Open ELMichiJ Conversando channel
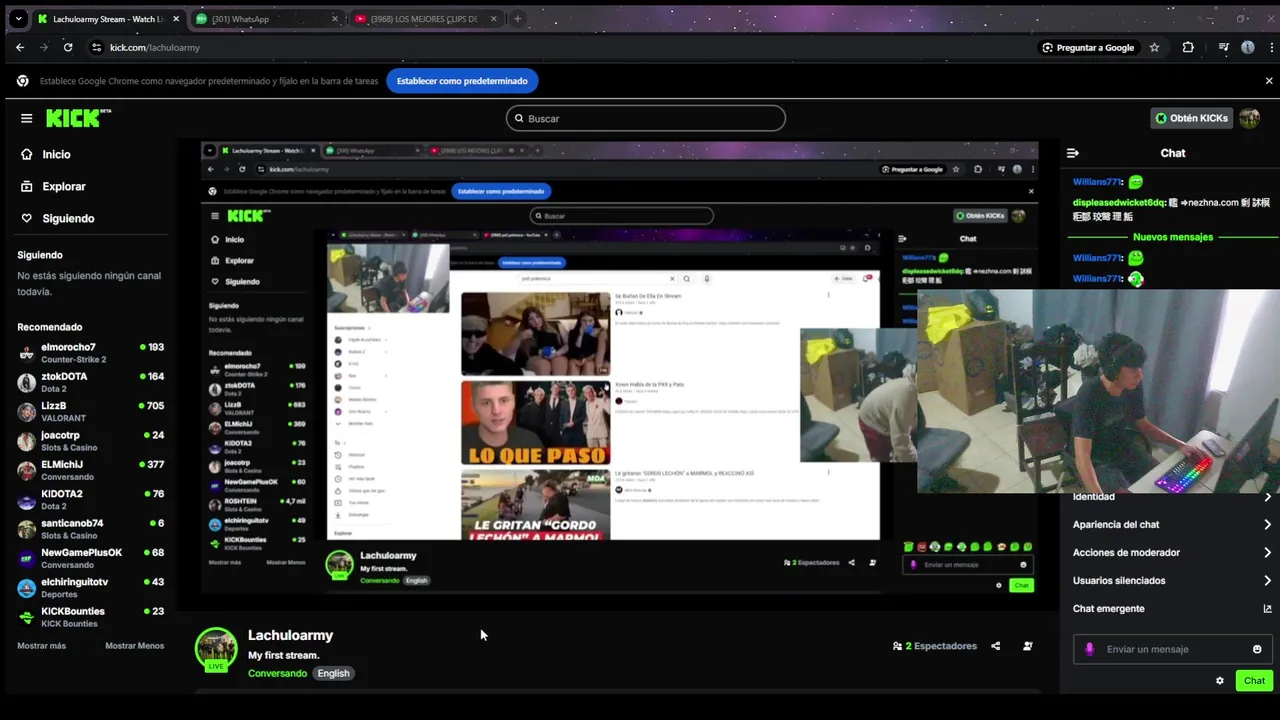Viewport: 1280px width, 720px height. pyautogui.click(x=90, y=470)
